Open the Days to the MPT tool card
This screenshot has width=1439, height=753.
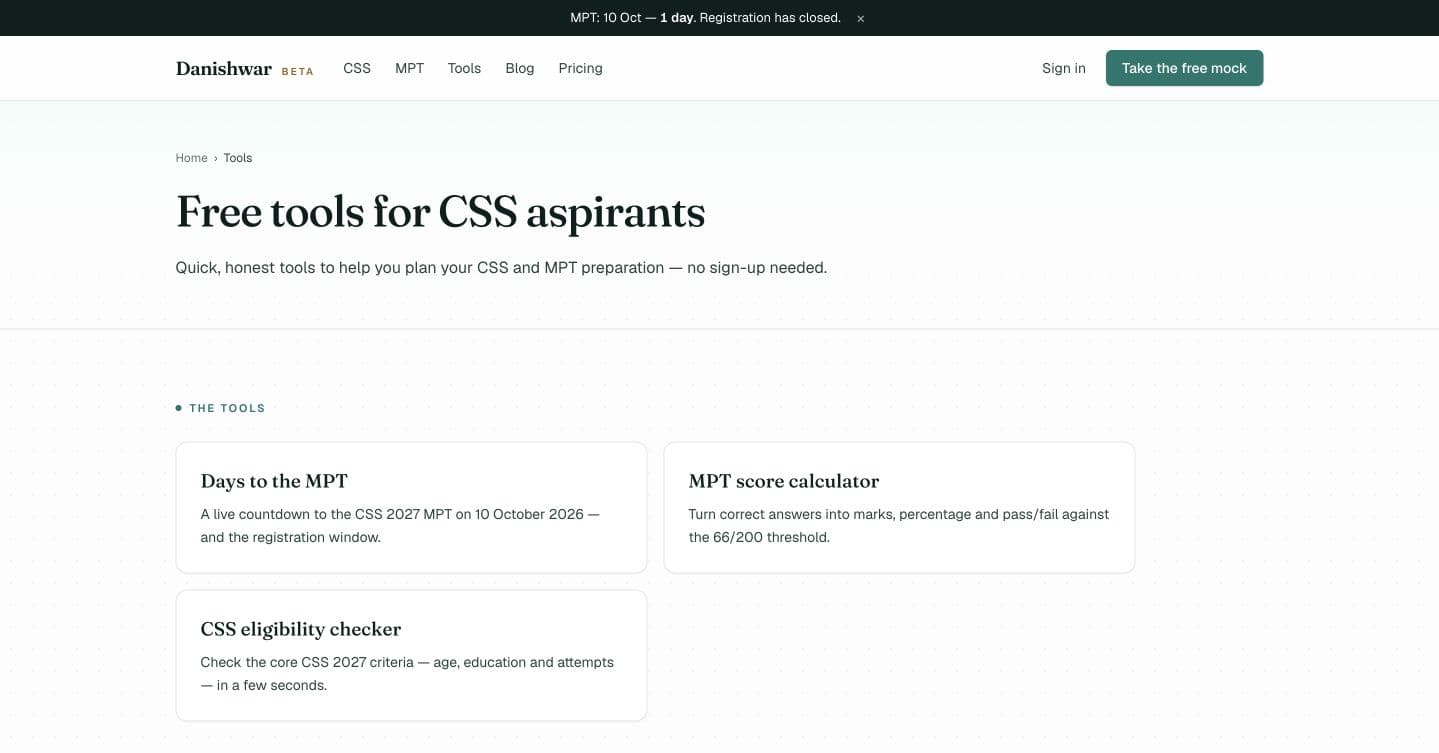pyautogui.click(x=411, y=507)
